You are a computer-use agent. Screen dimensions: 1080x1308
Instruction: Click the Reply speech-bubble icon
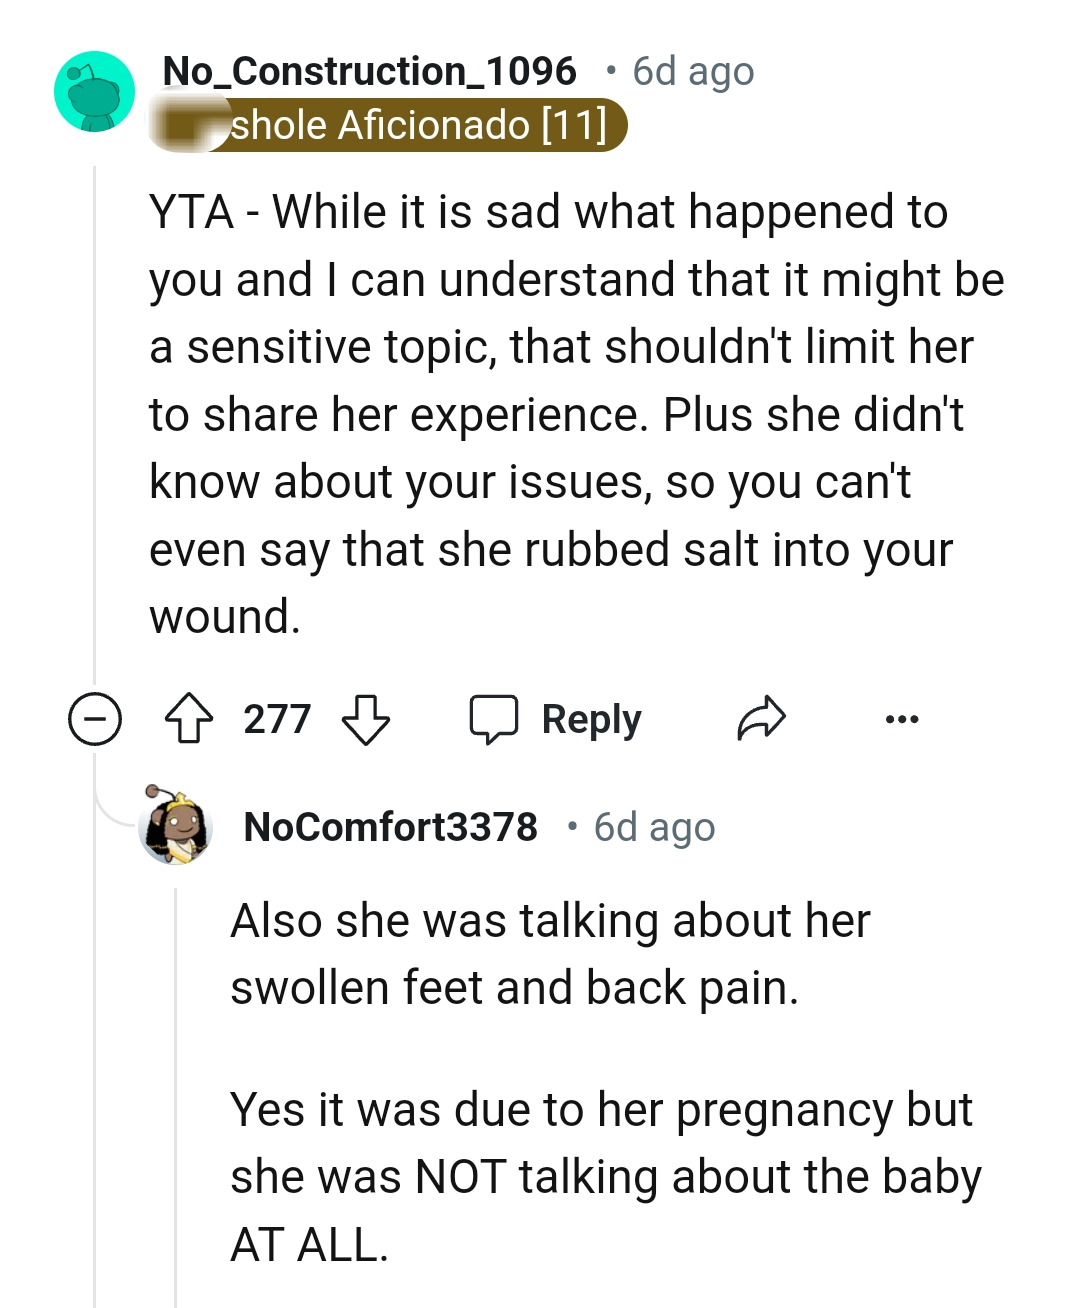click(x=495, y=717)
